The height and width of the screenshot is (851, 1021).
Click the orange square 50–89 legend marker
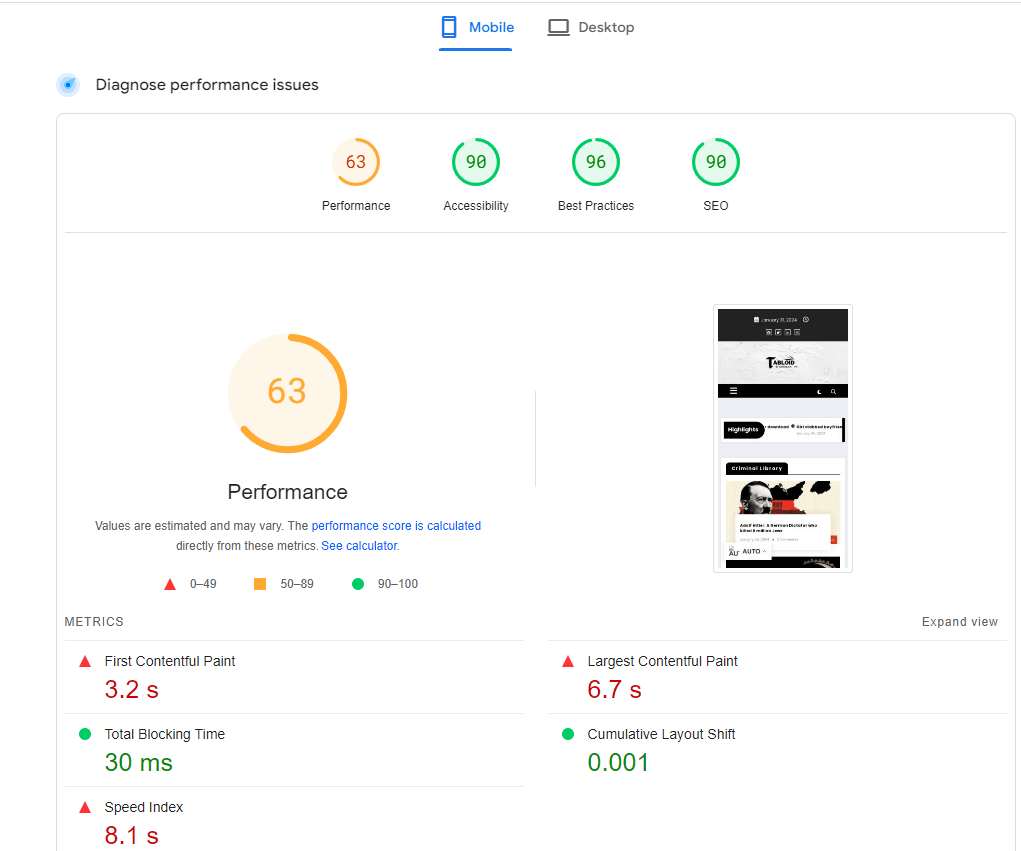coord(260,584)
